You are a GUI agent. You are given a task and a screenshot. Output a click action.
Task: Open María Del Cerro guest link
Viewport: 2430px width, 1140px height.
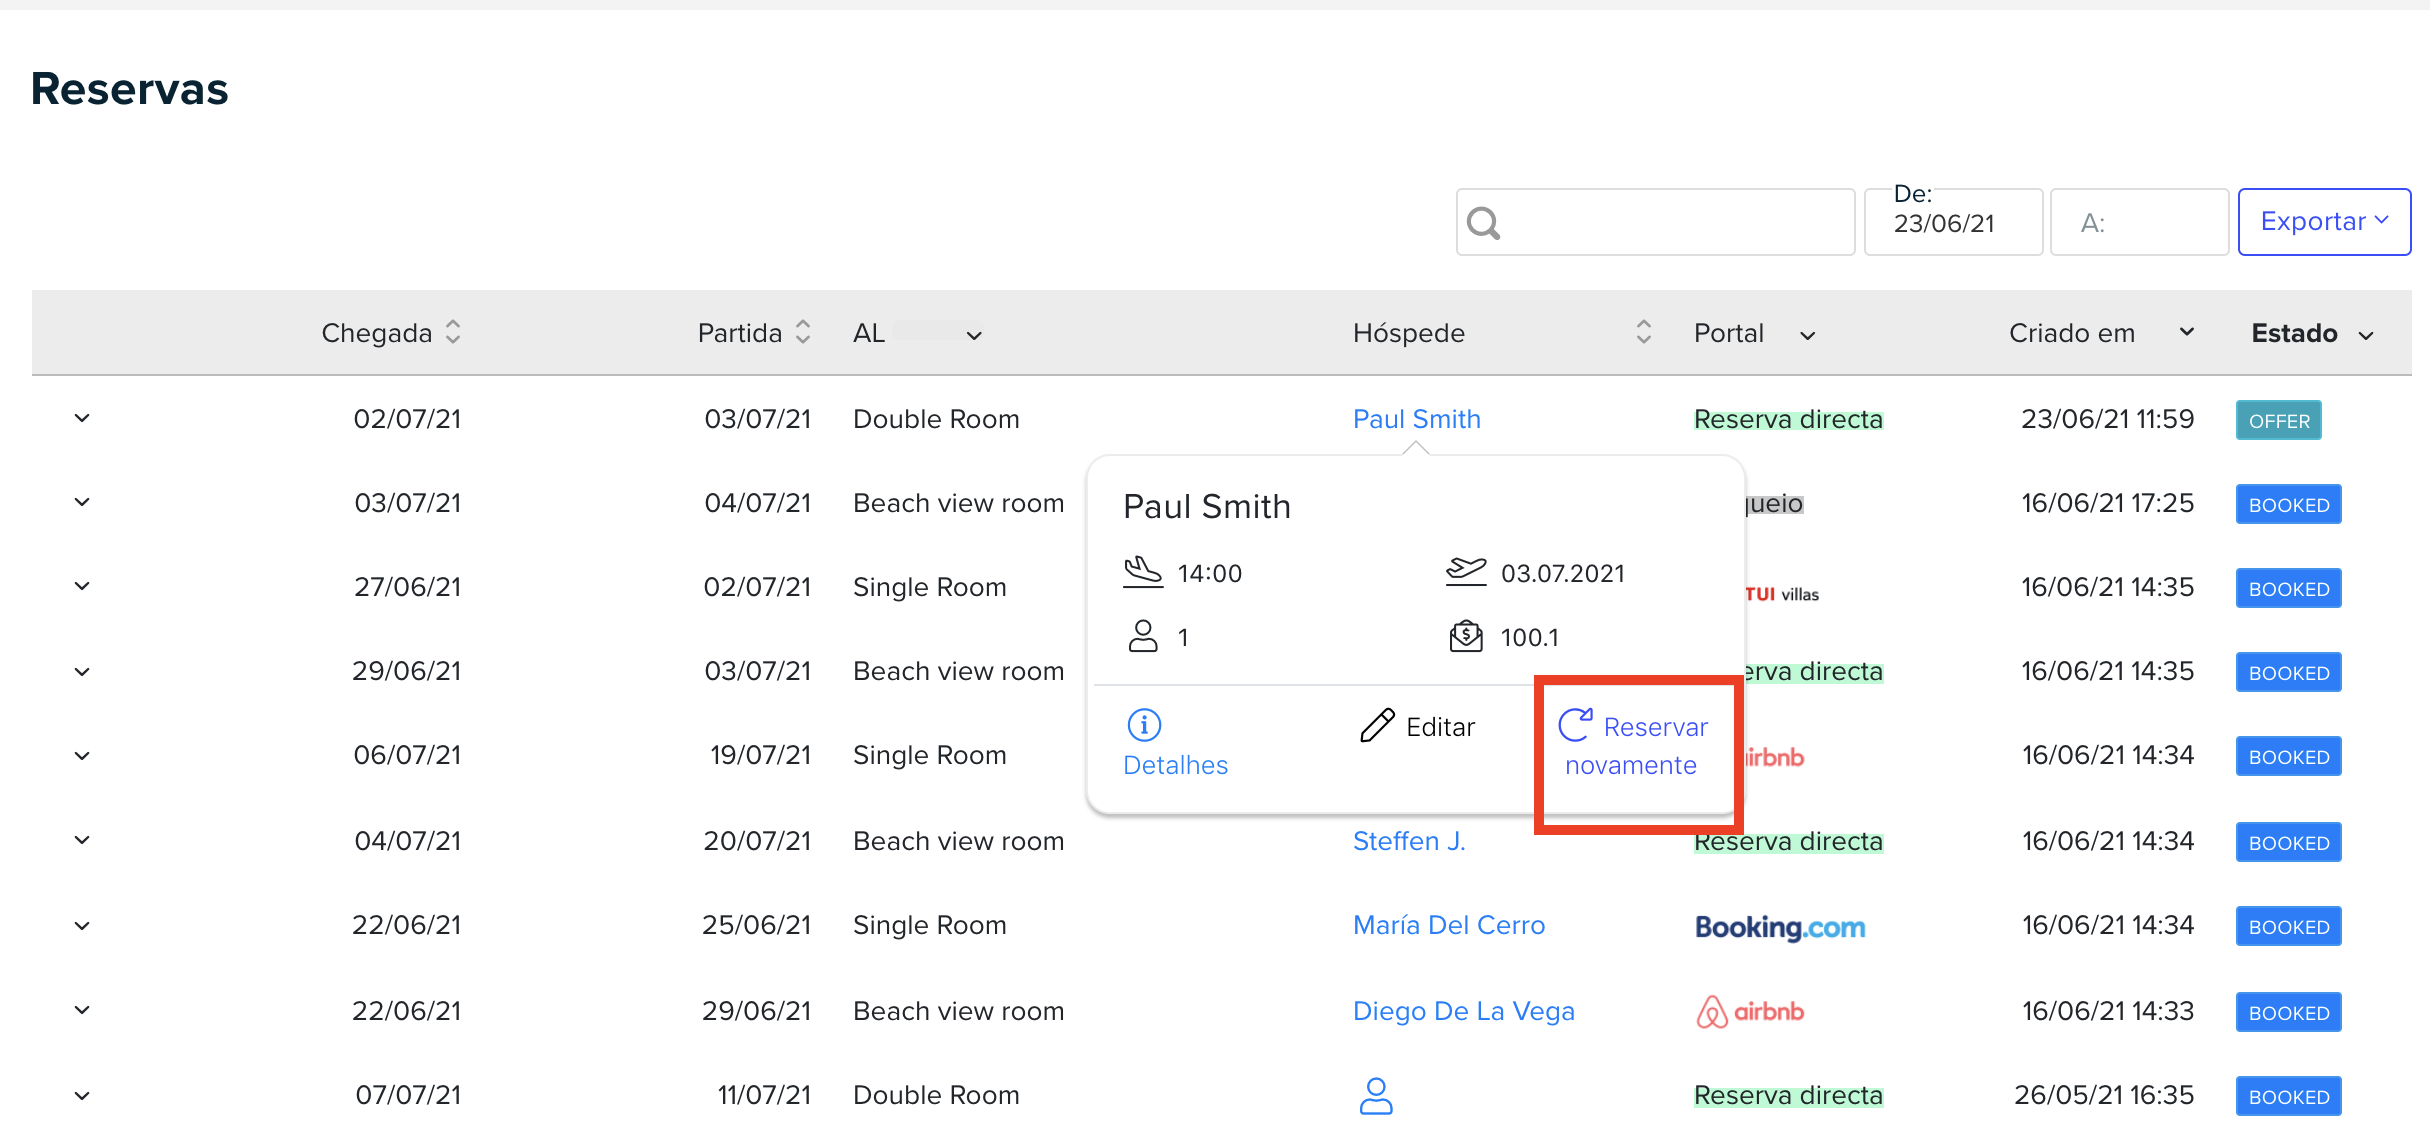coord(1449,925)
